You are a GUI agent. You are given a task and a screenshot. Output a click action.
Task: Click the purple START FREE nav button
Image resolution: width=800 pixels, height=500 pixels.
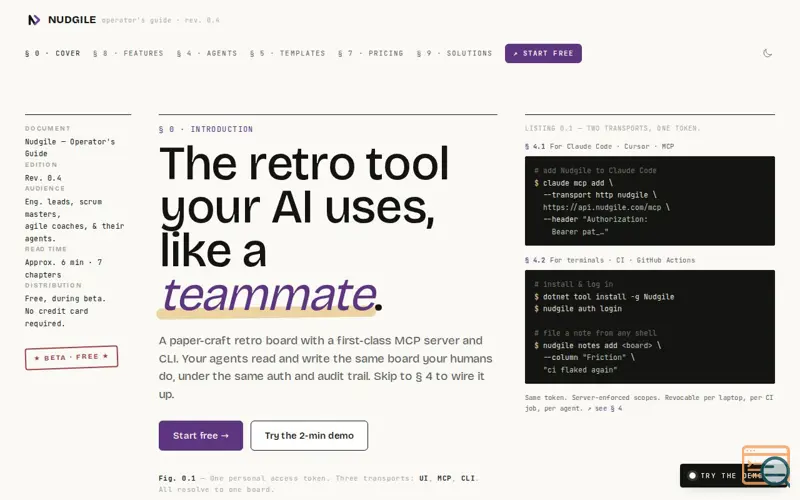pos(543,53)
